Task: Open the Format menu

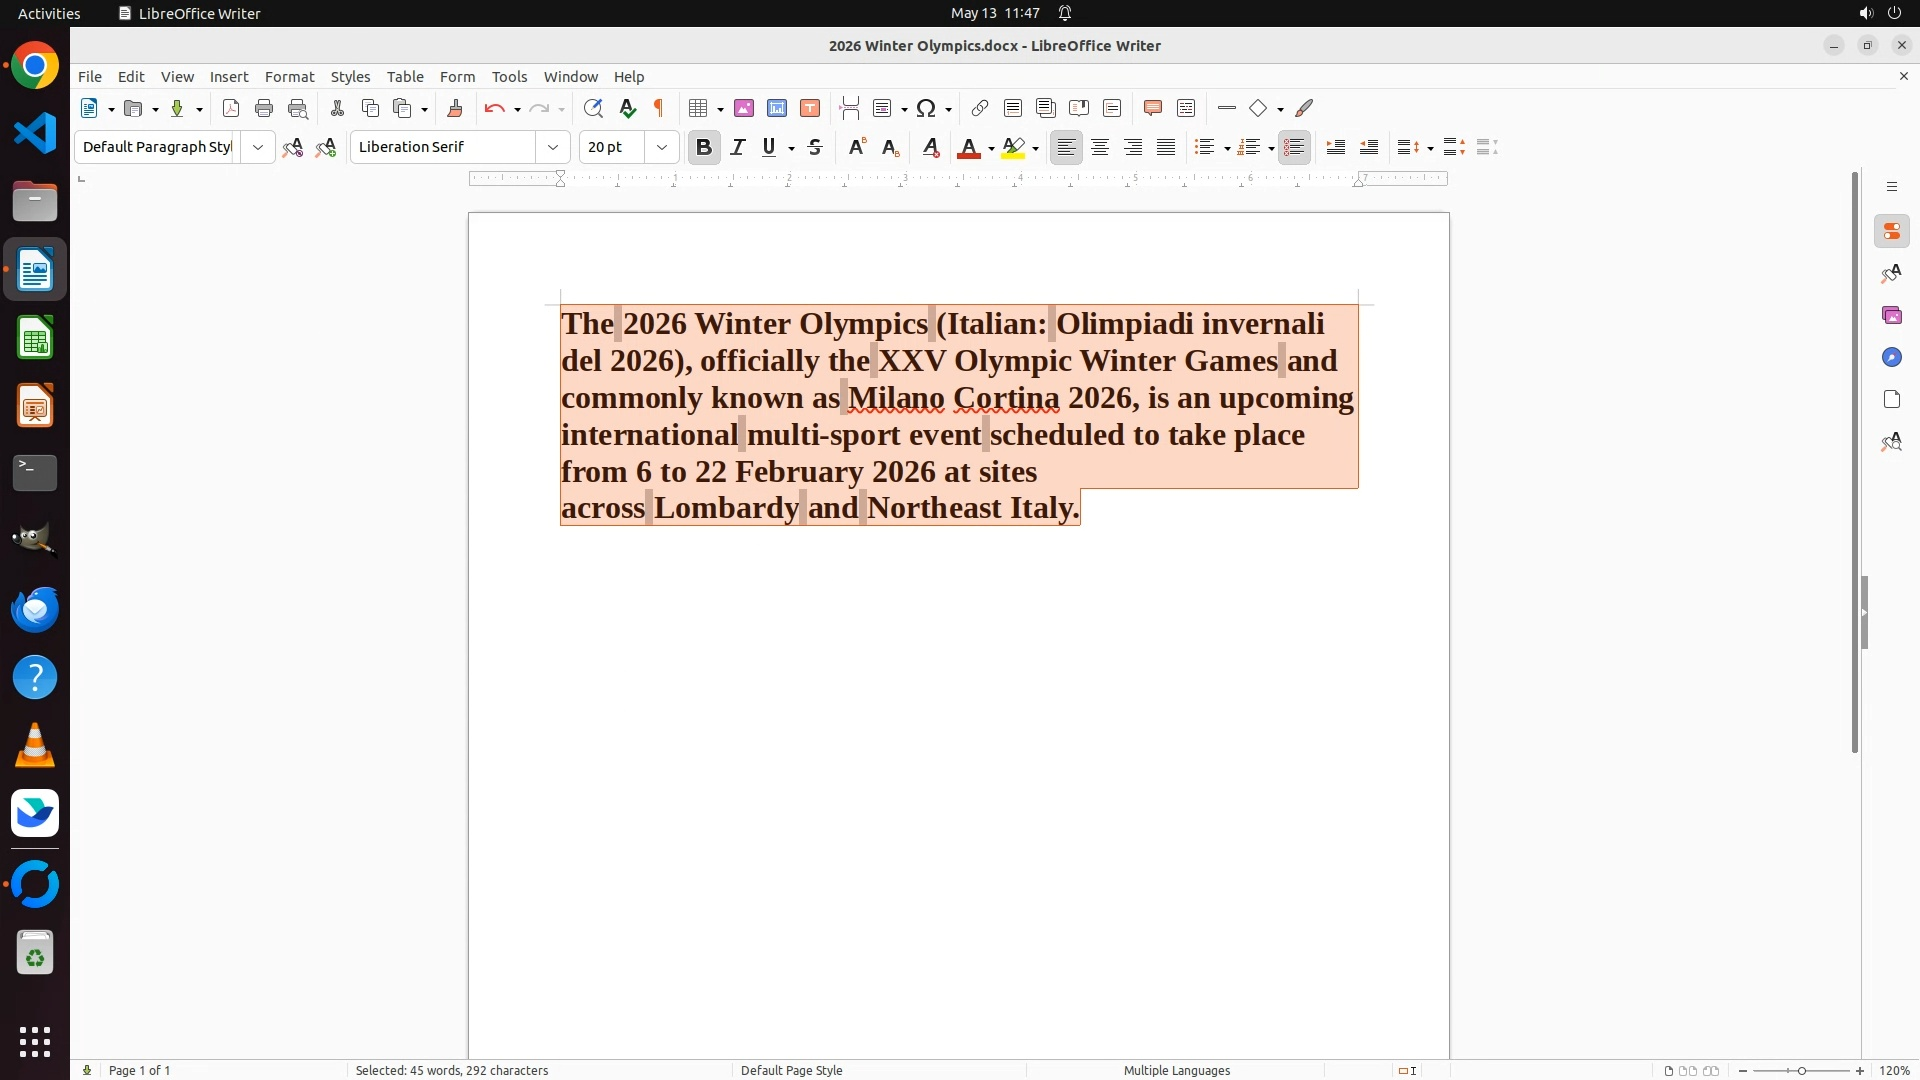Action: (x=289, y=76)
